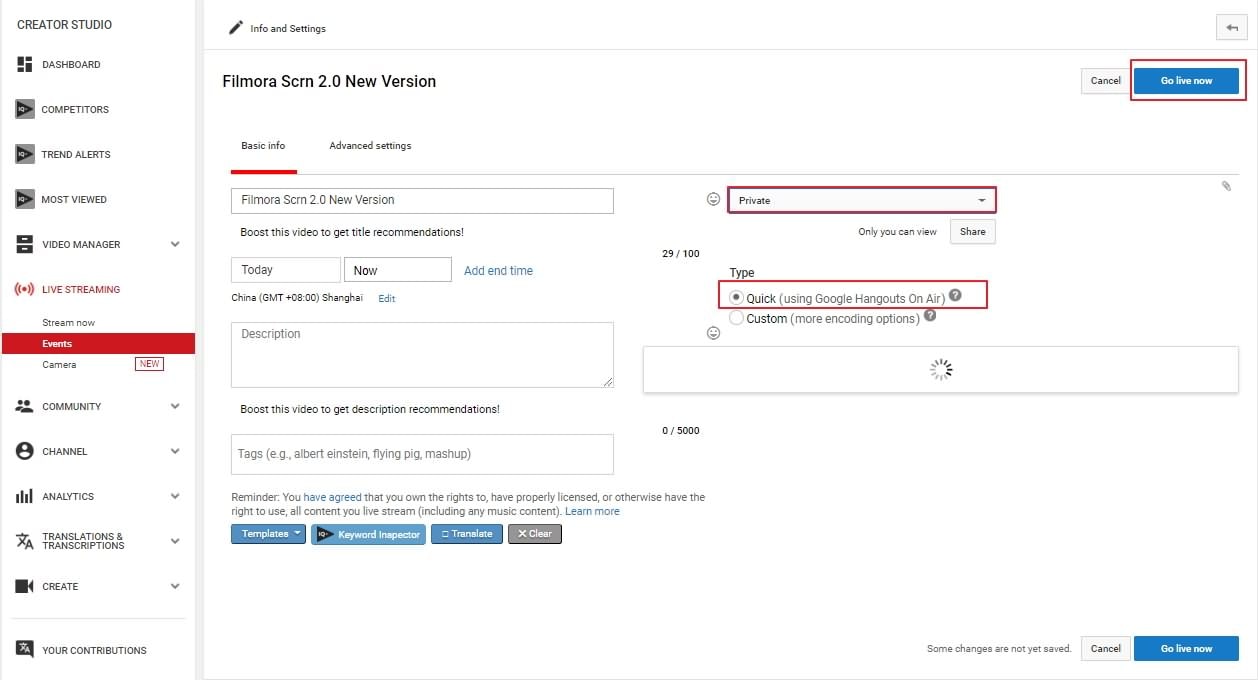Click the Clear button

[535, 534]
